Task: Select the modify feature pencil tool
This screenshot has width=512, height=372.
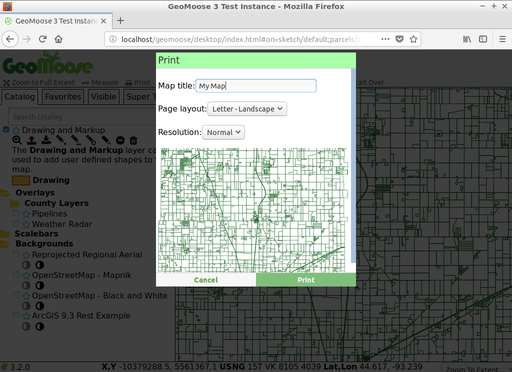Action: [106, 140]
